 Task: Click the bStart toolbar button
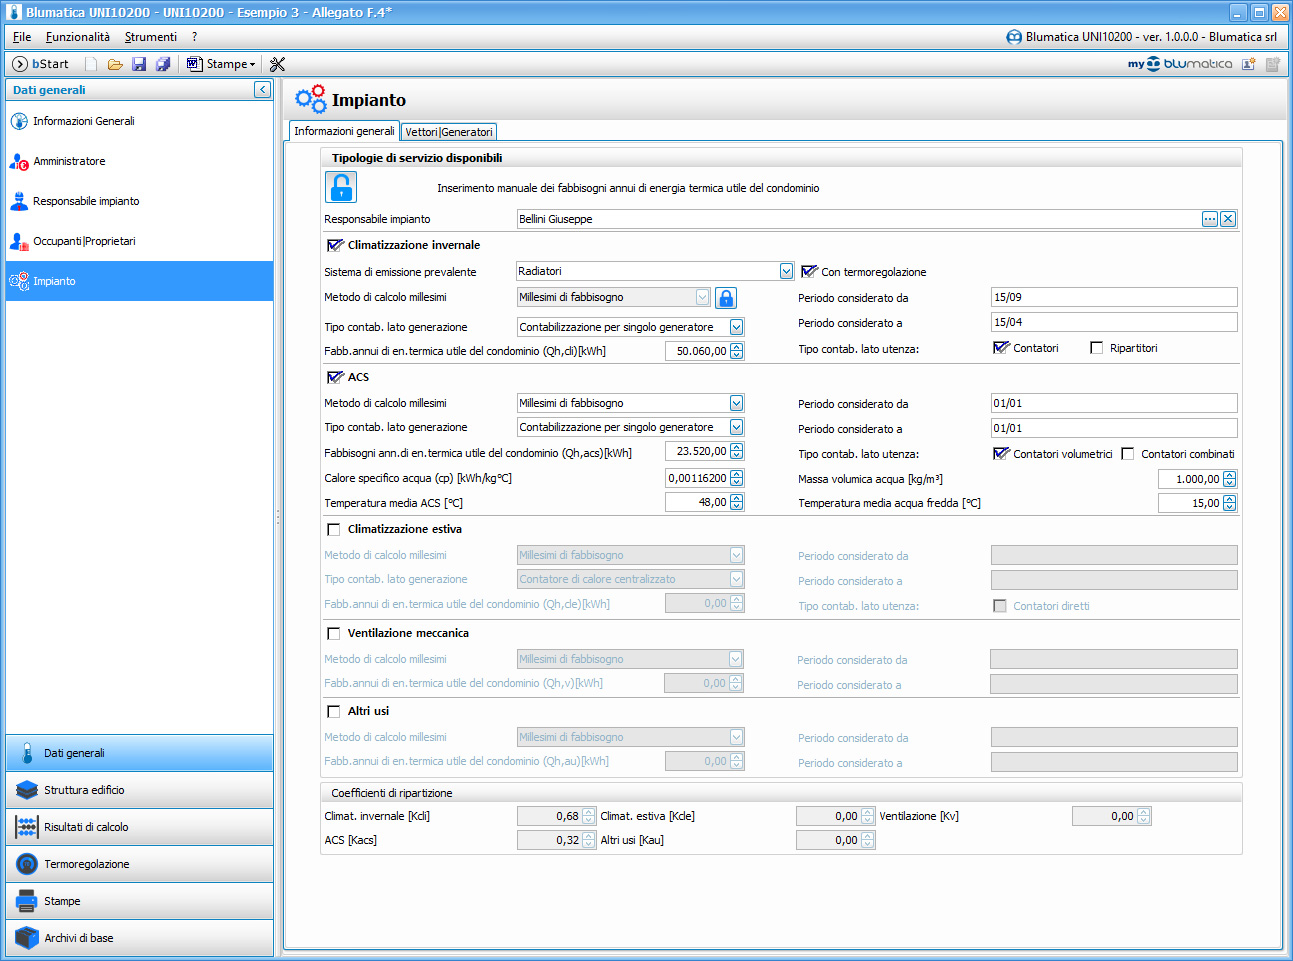tap(40, 64)
